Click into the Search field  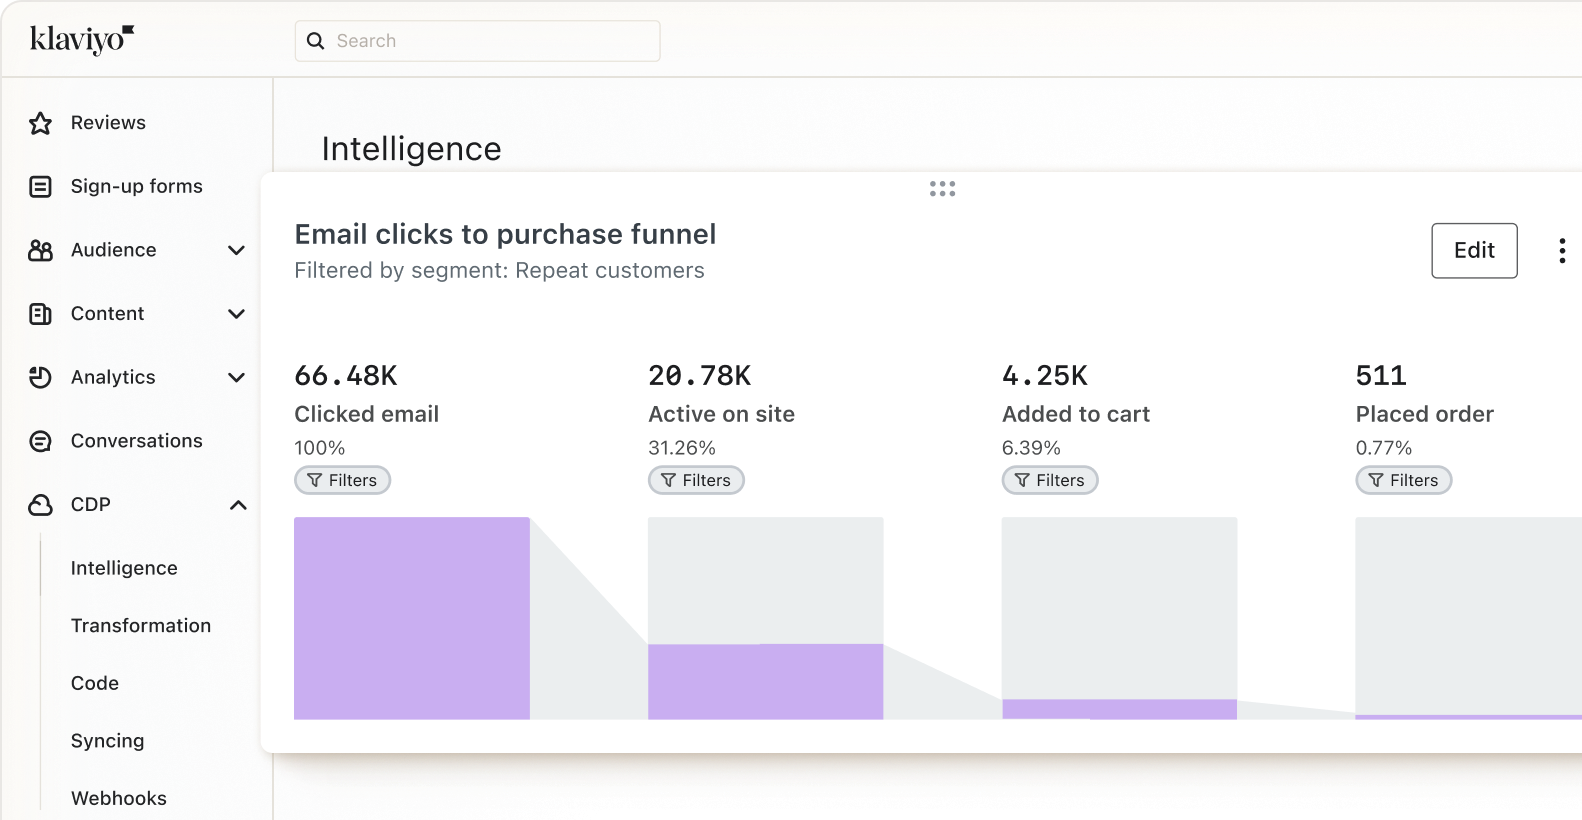click(490, 41)
